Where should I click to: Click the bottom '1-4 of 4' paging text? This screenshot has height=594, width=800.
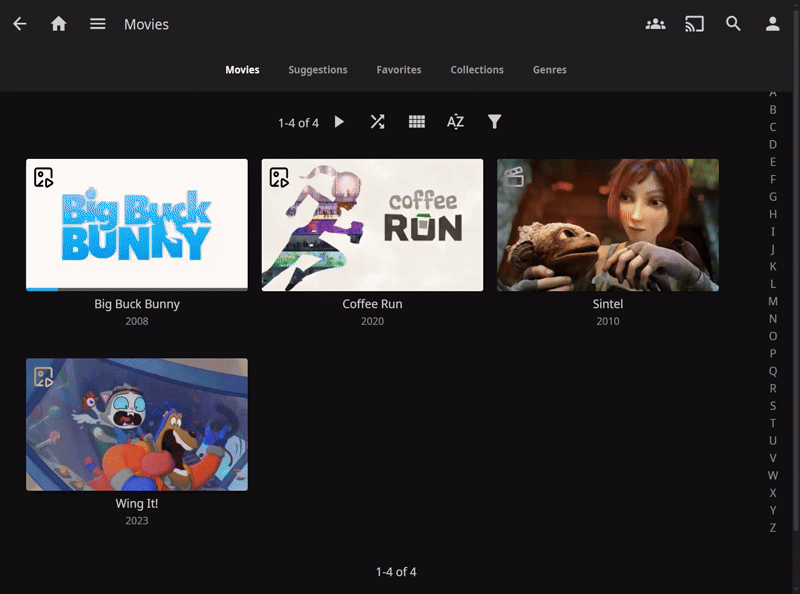click(x=396, y=572)
